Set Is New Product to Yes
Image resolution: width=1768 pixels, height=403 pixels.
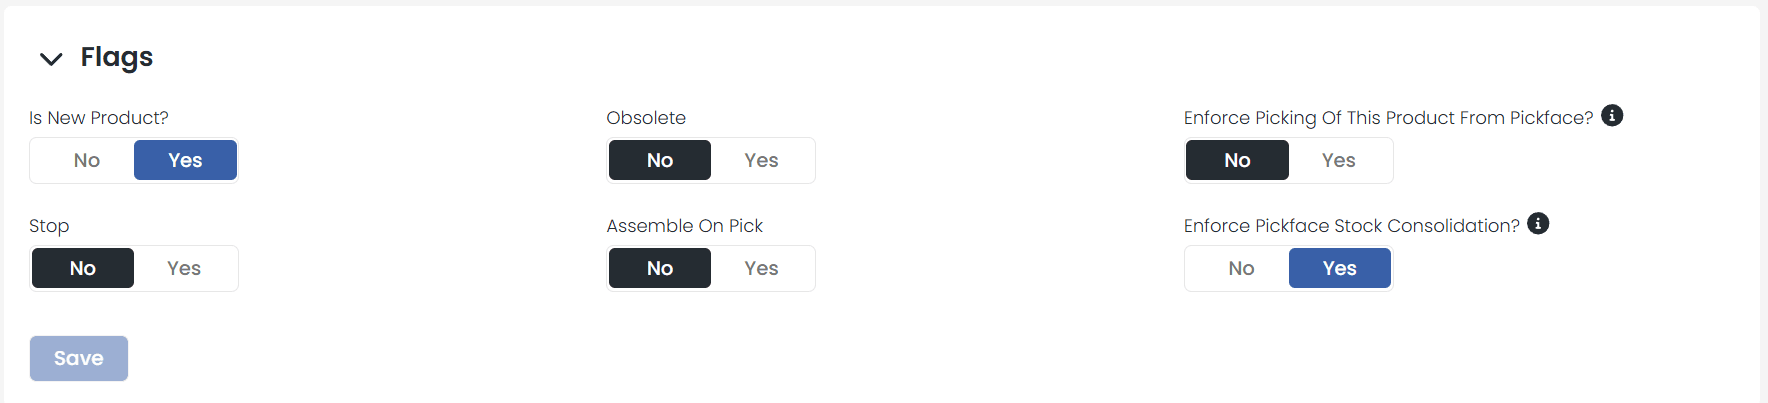(x=185, y=160)
